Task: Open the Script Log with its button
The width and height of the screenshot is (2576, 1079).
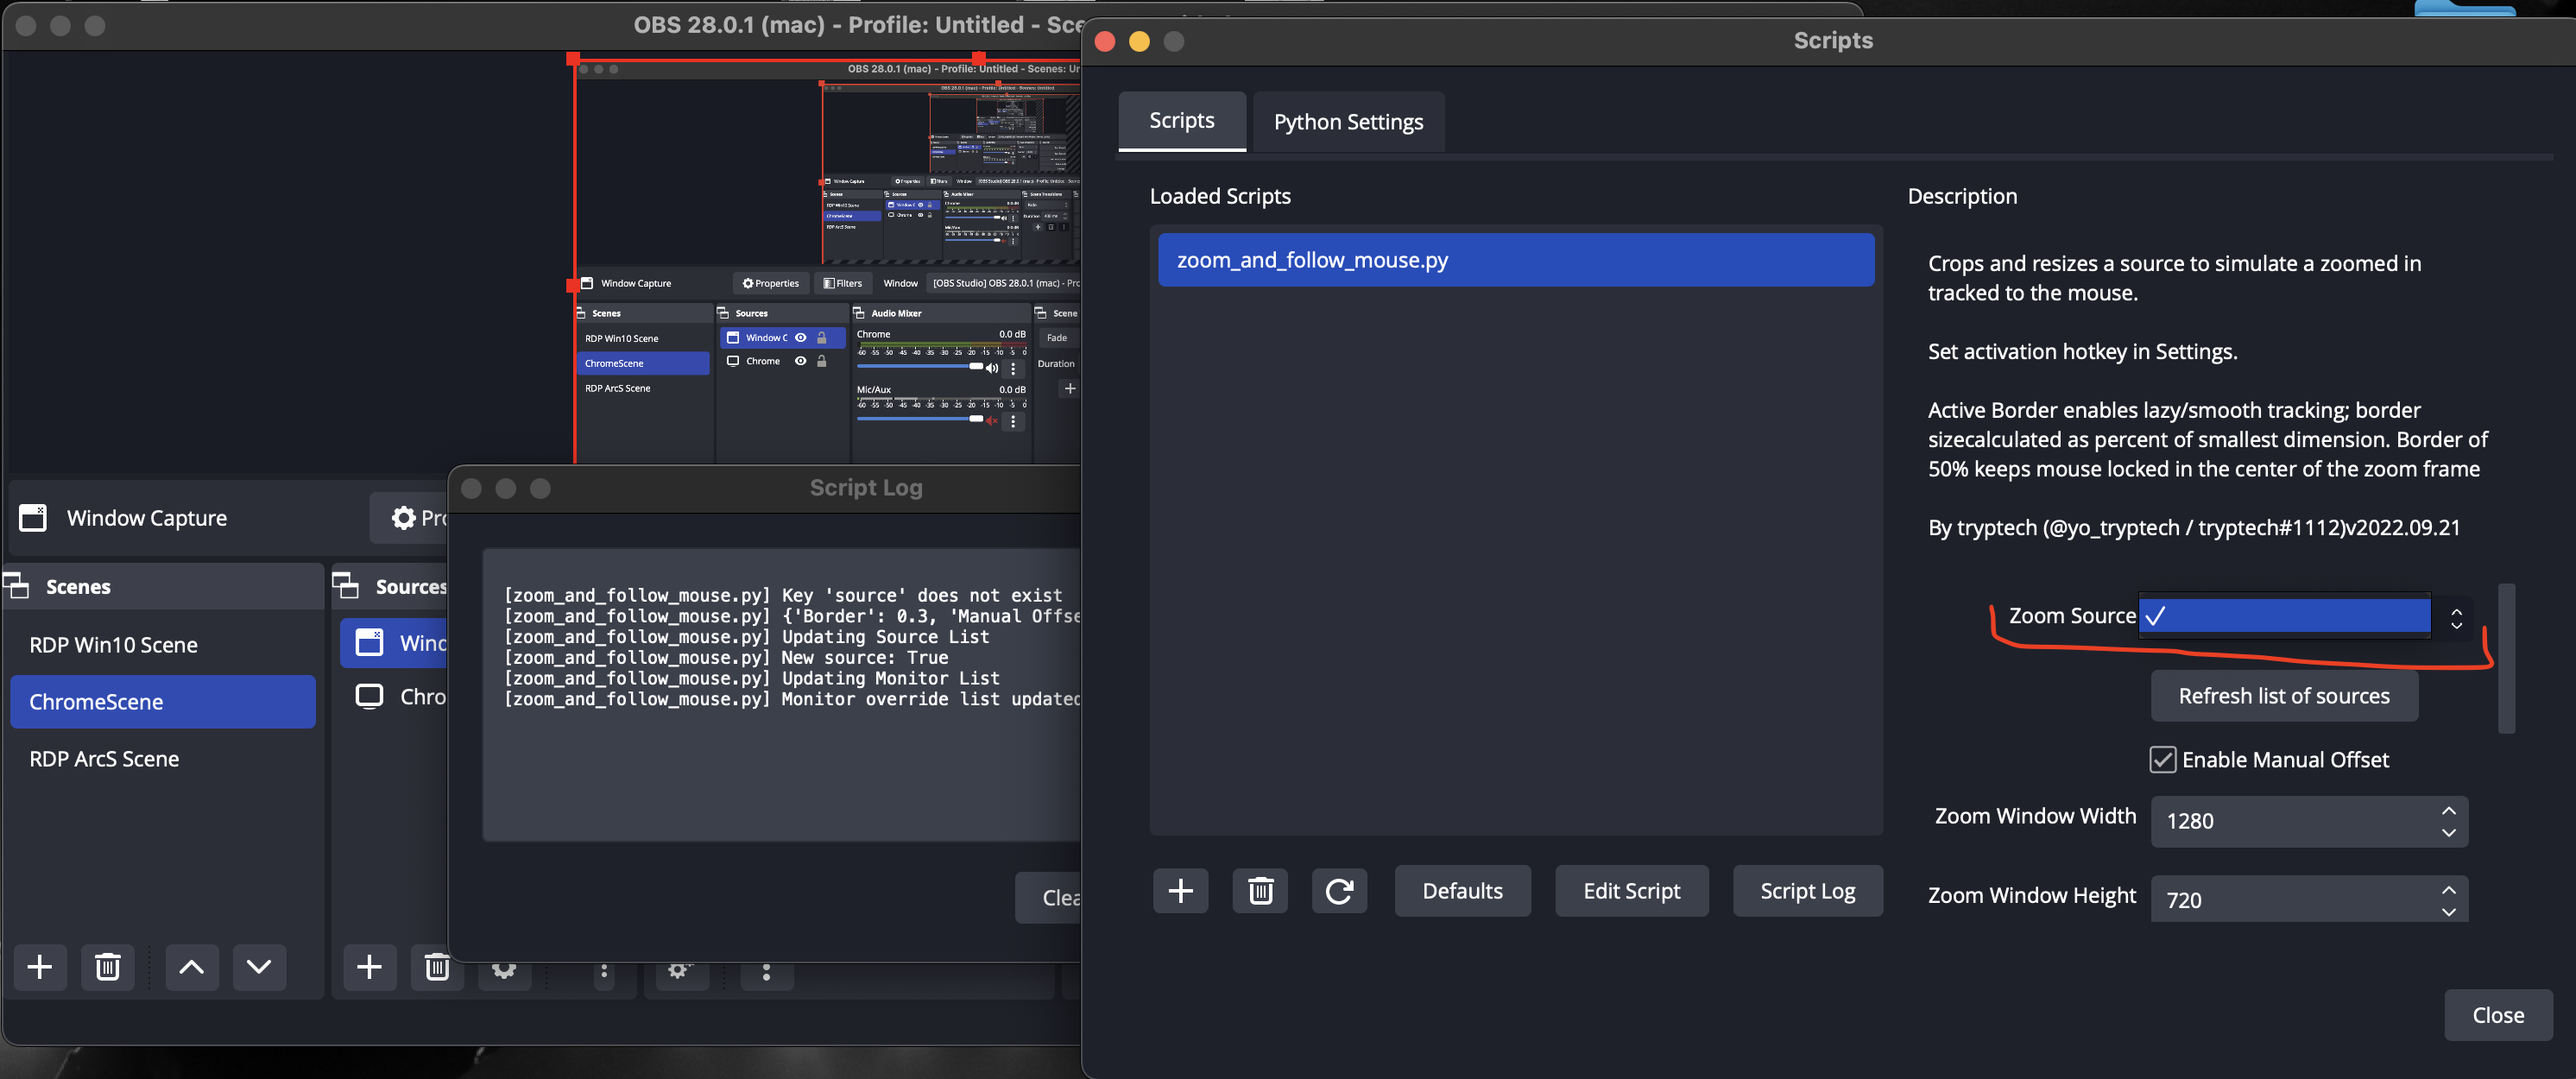Action: point(1806,890)
